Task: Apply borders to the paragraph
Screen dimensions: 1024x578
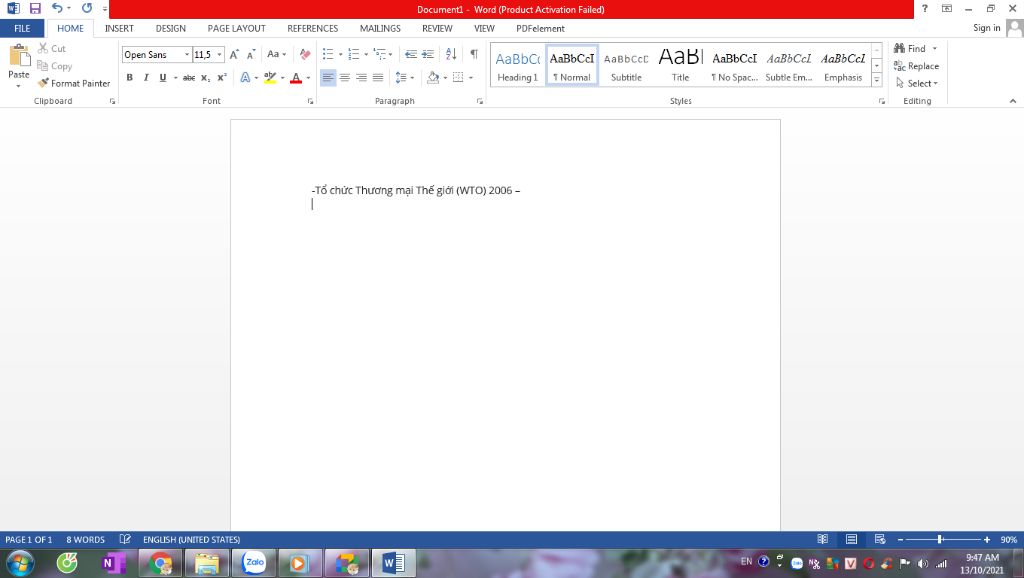Action: point(458,77)
